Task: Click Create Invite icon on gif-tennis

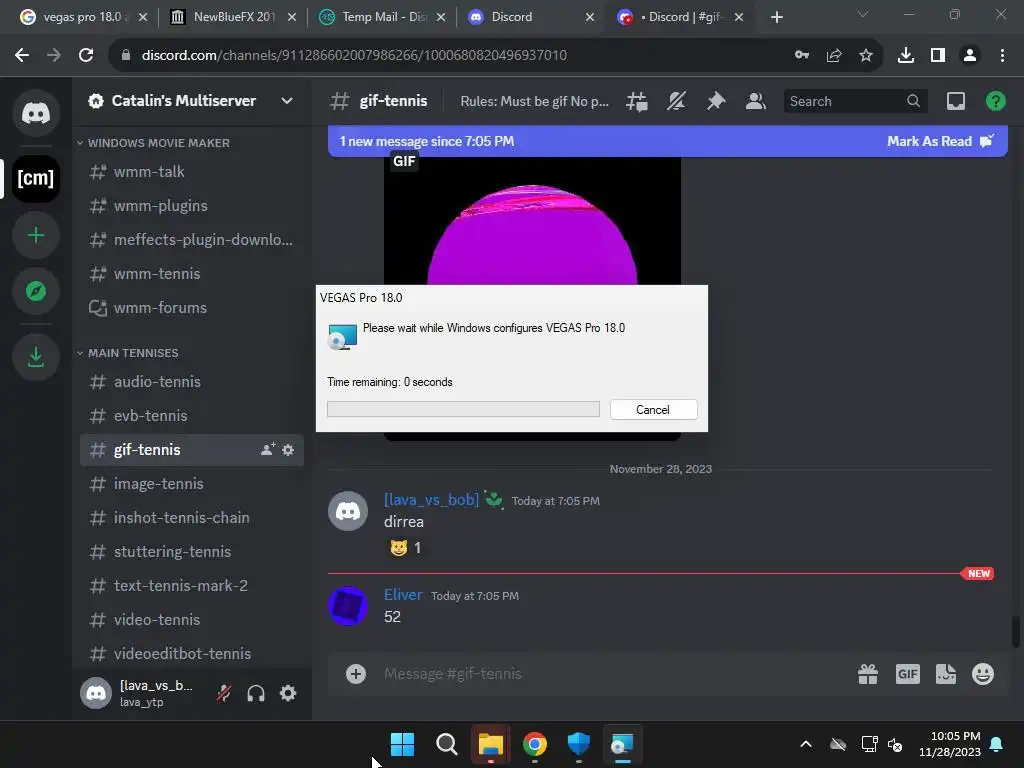Action: point(268,449)
